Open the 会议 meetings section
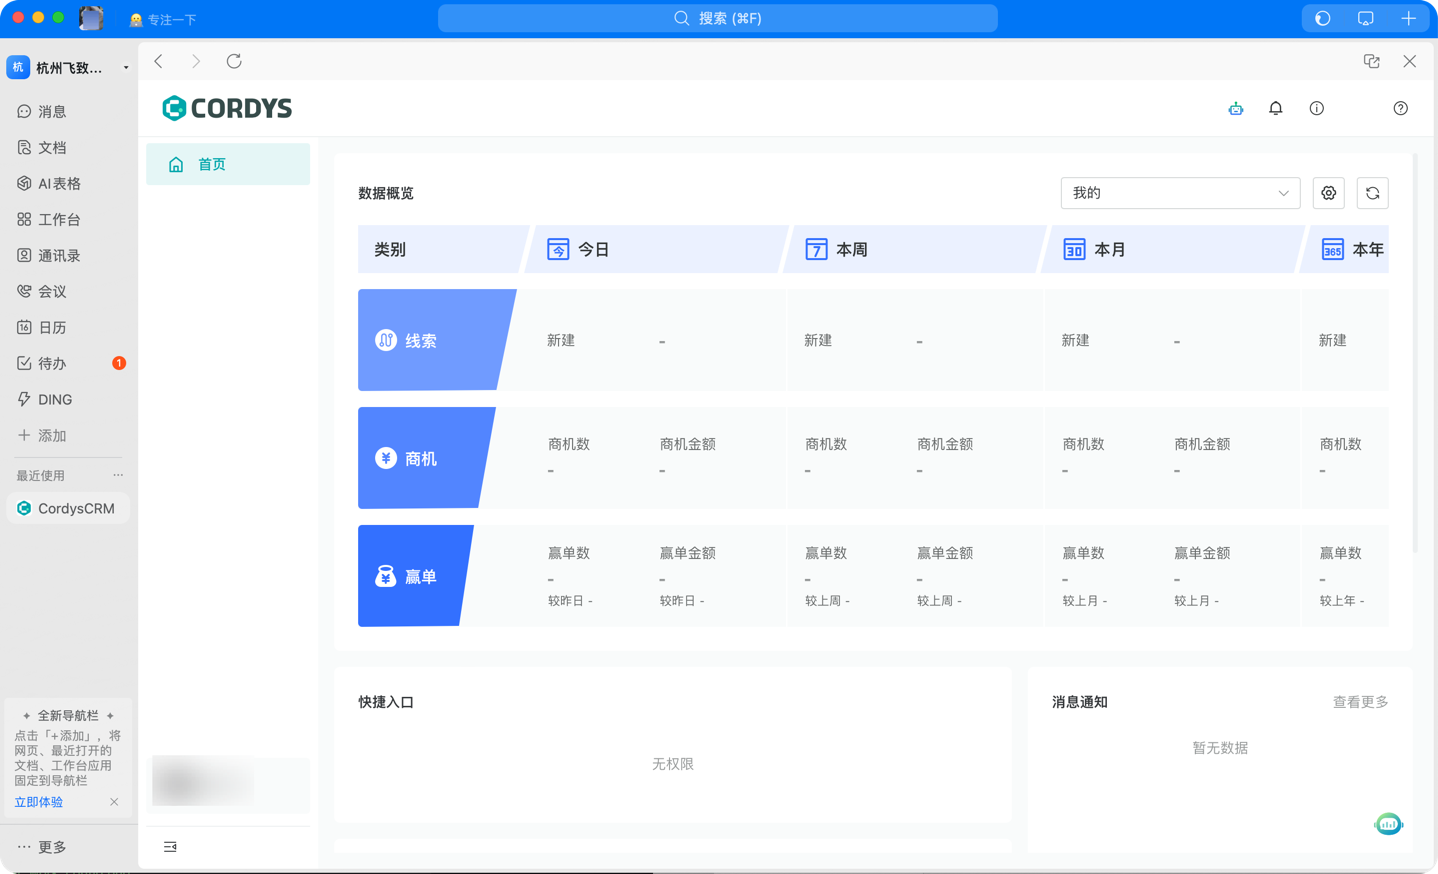 coord(54,291)
